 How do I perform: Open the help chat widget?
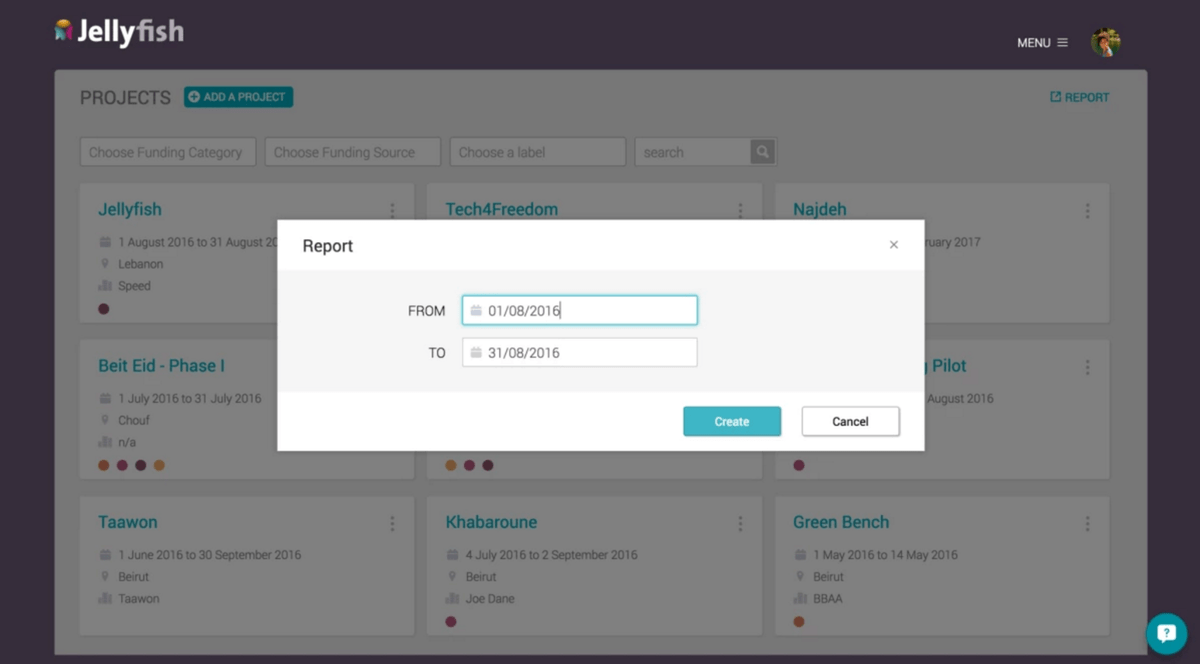[1166, 633]
